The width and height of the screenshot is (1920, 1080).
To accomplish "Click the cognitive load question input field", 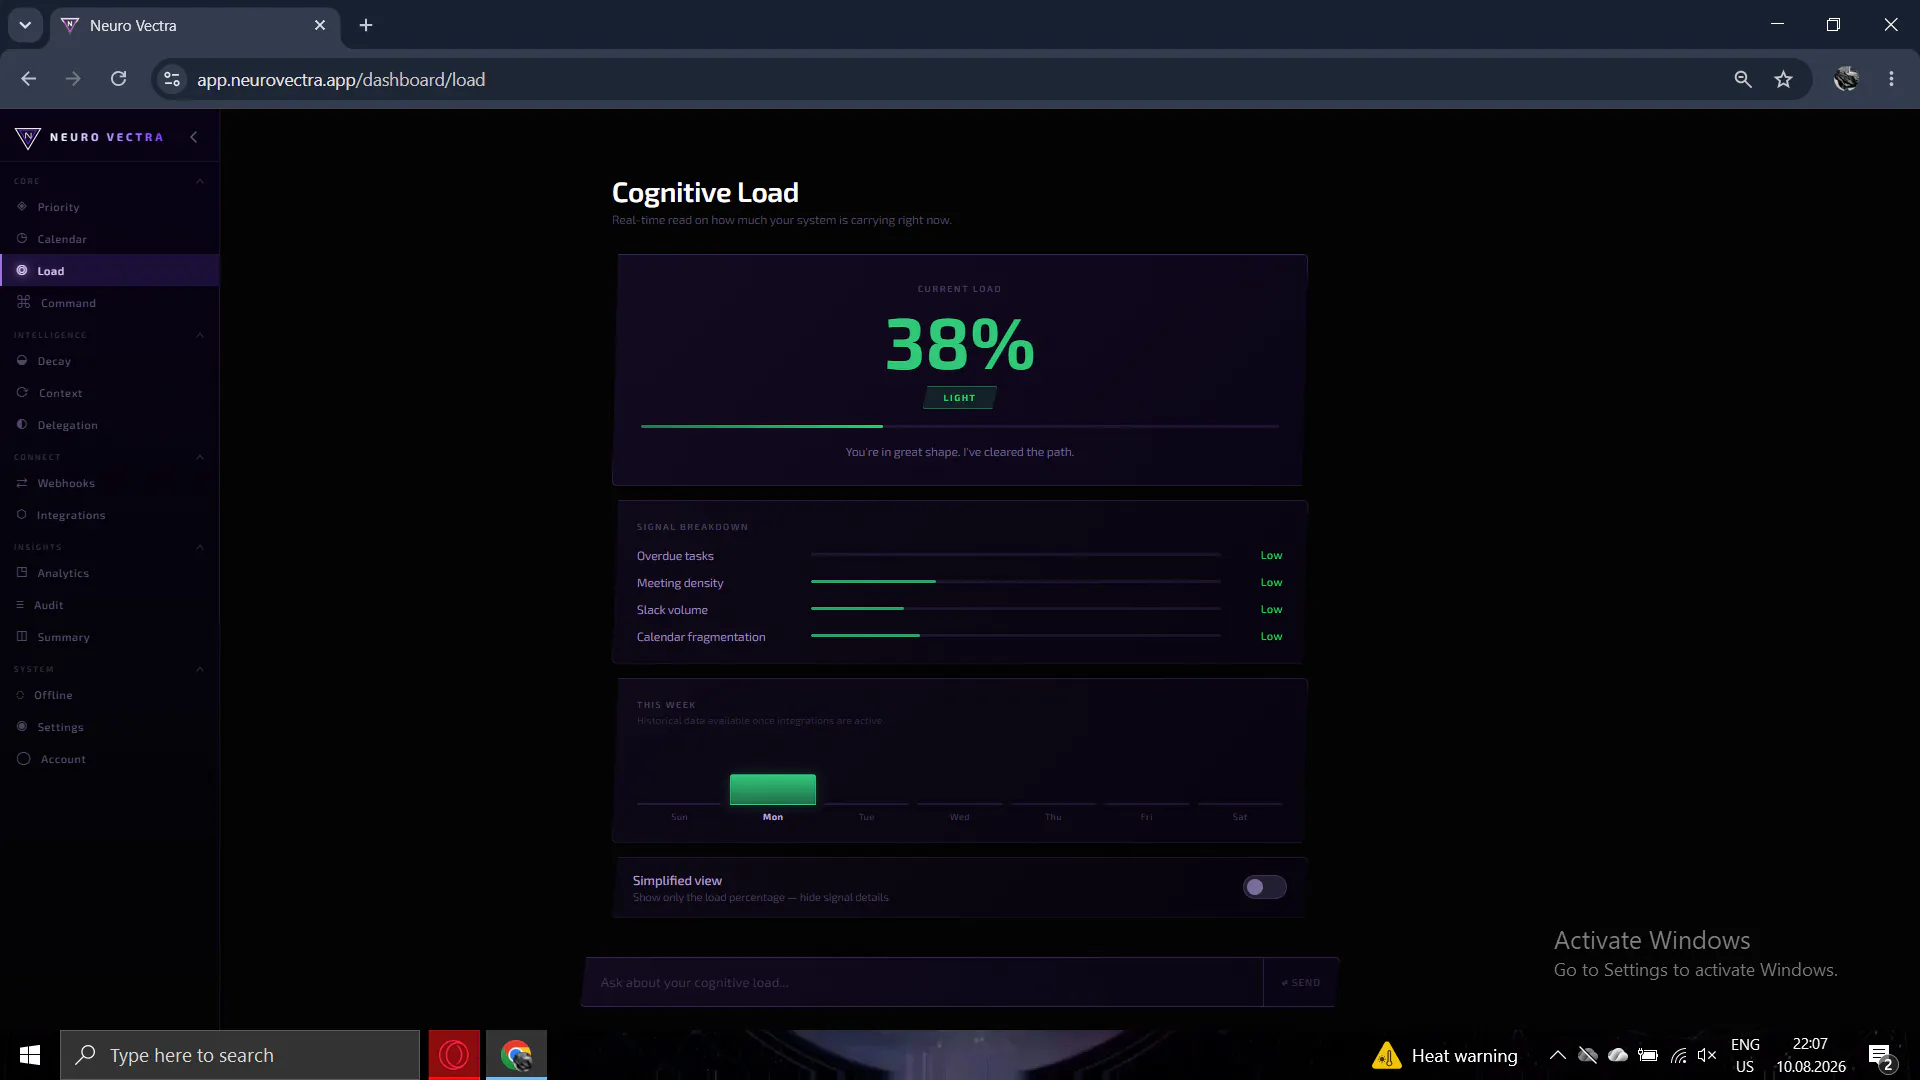I will (923, 983).
